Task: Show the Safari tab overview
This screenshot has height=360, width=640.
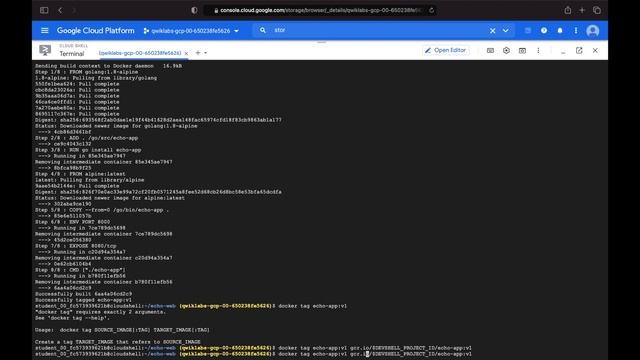Action: (x=597, y=10)
